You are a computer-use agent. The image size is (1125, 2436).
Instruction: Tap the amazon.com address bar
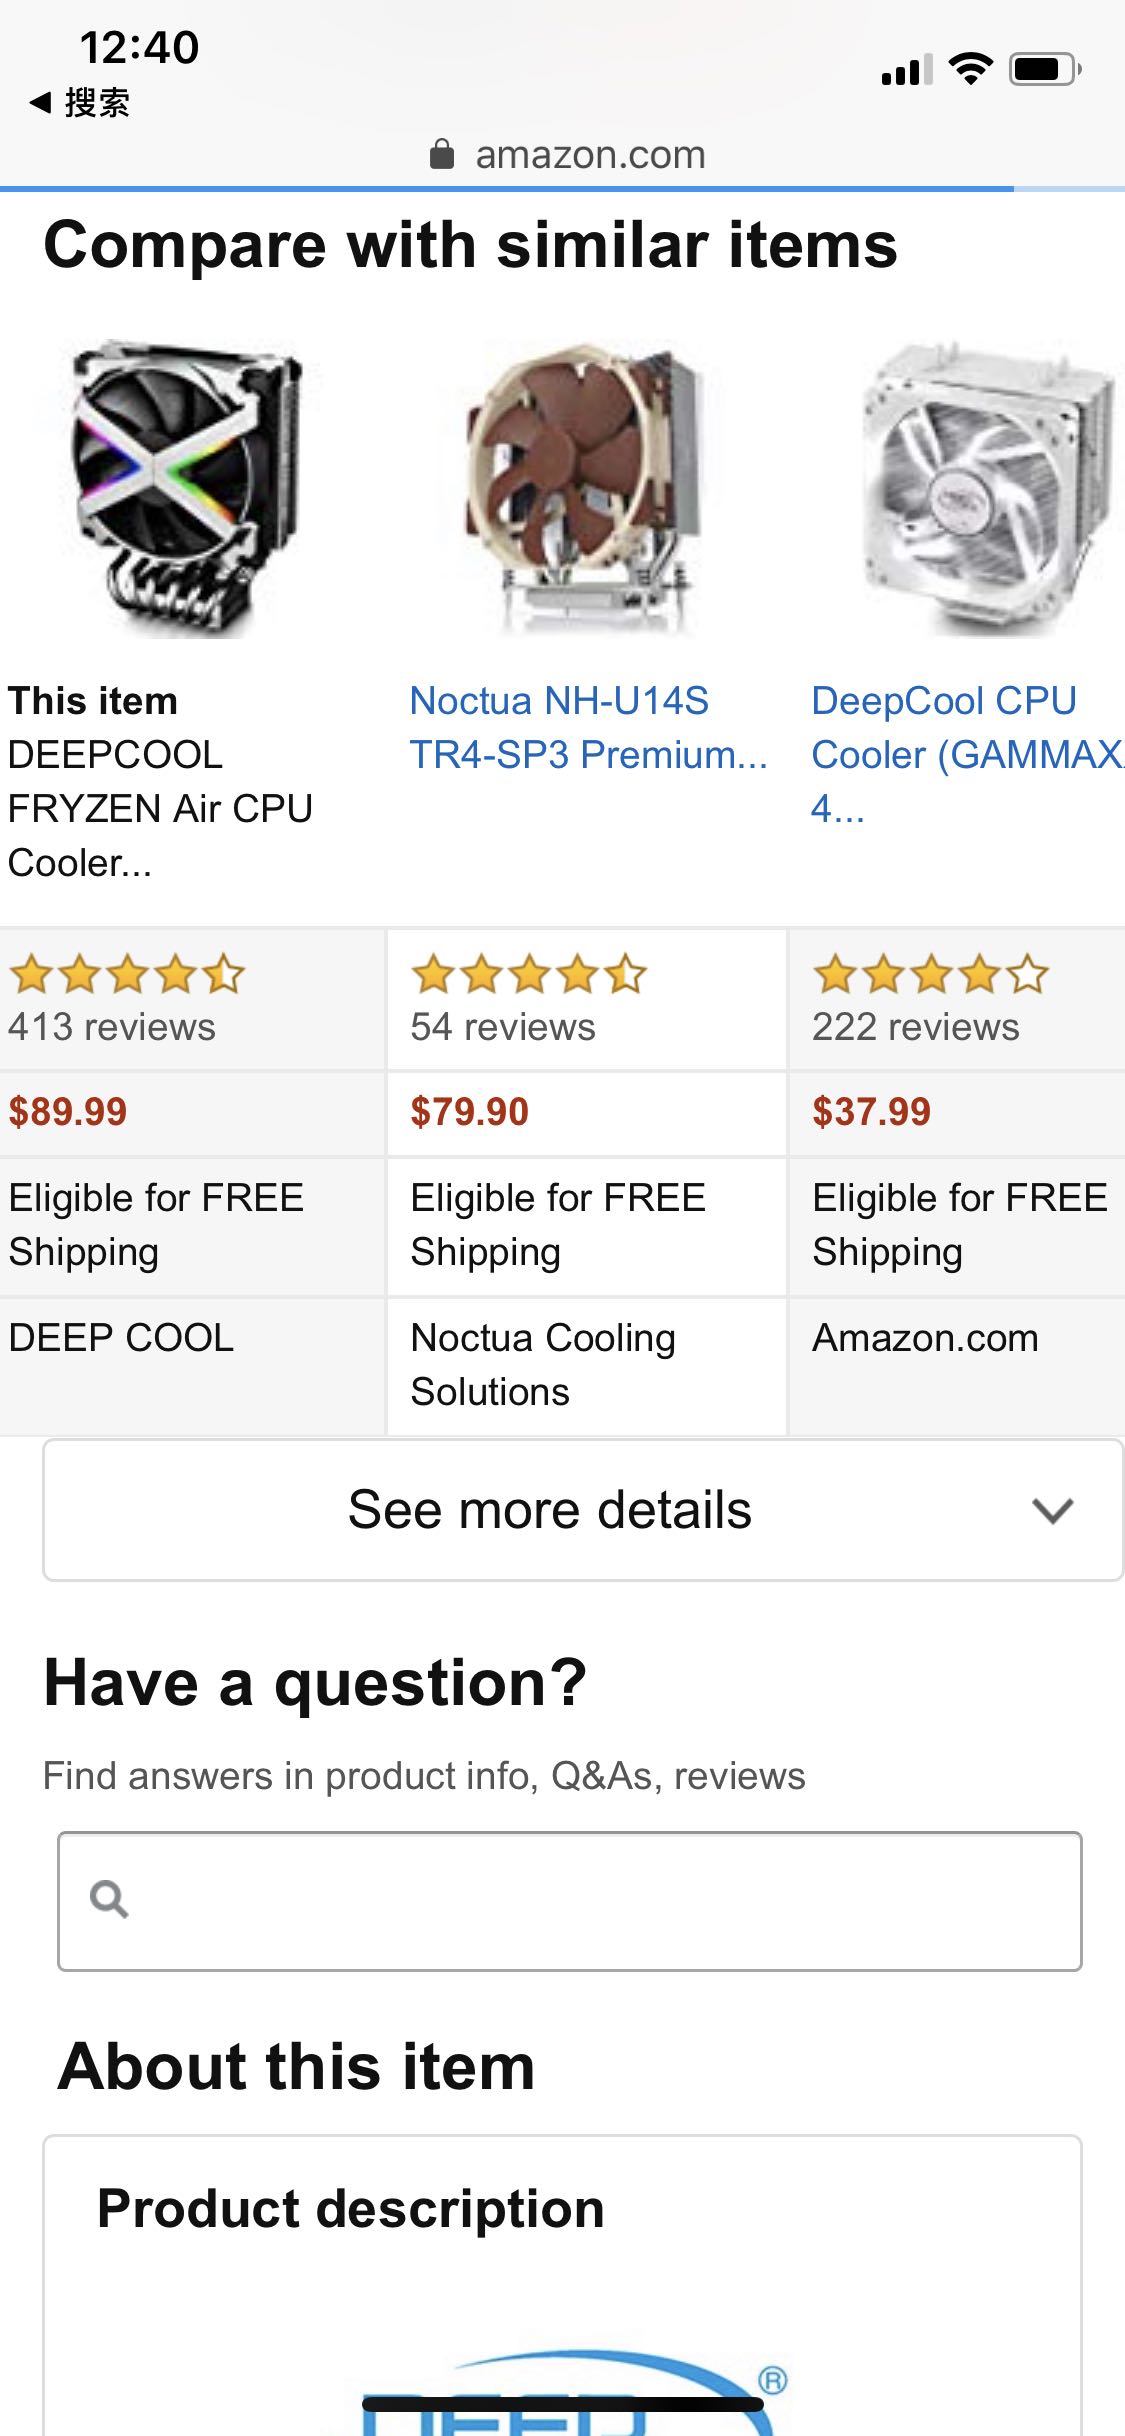point(590,155)
